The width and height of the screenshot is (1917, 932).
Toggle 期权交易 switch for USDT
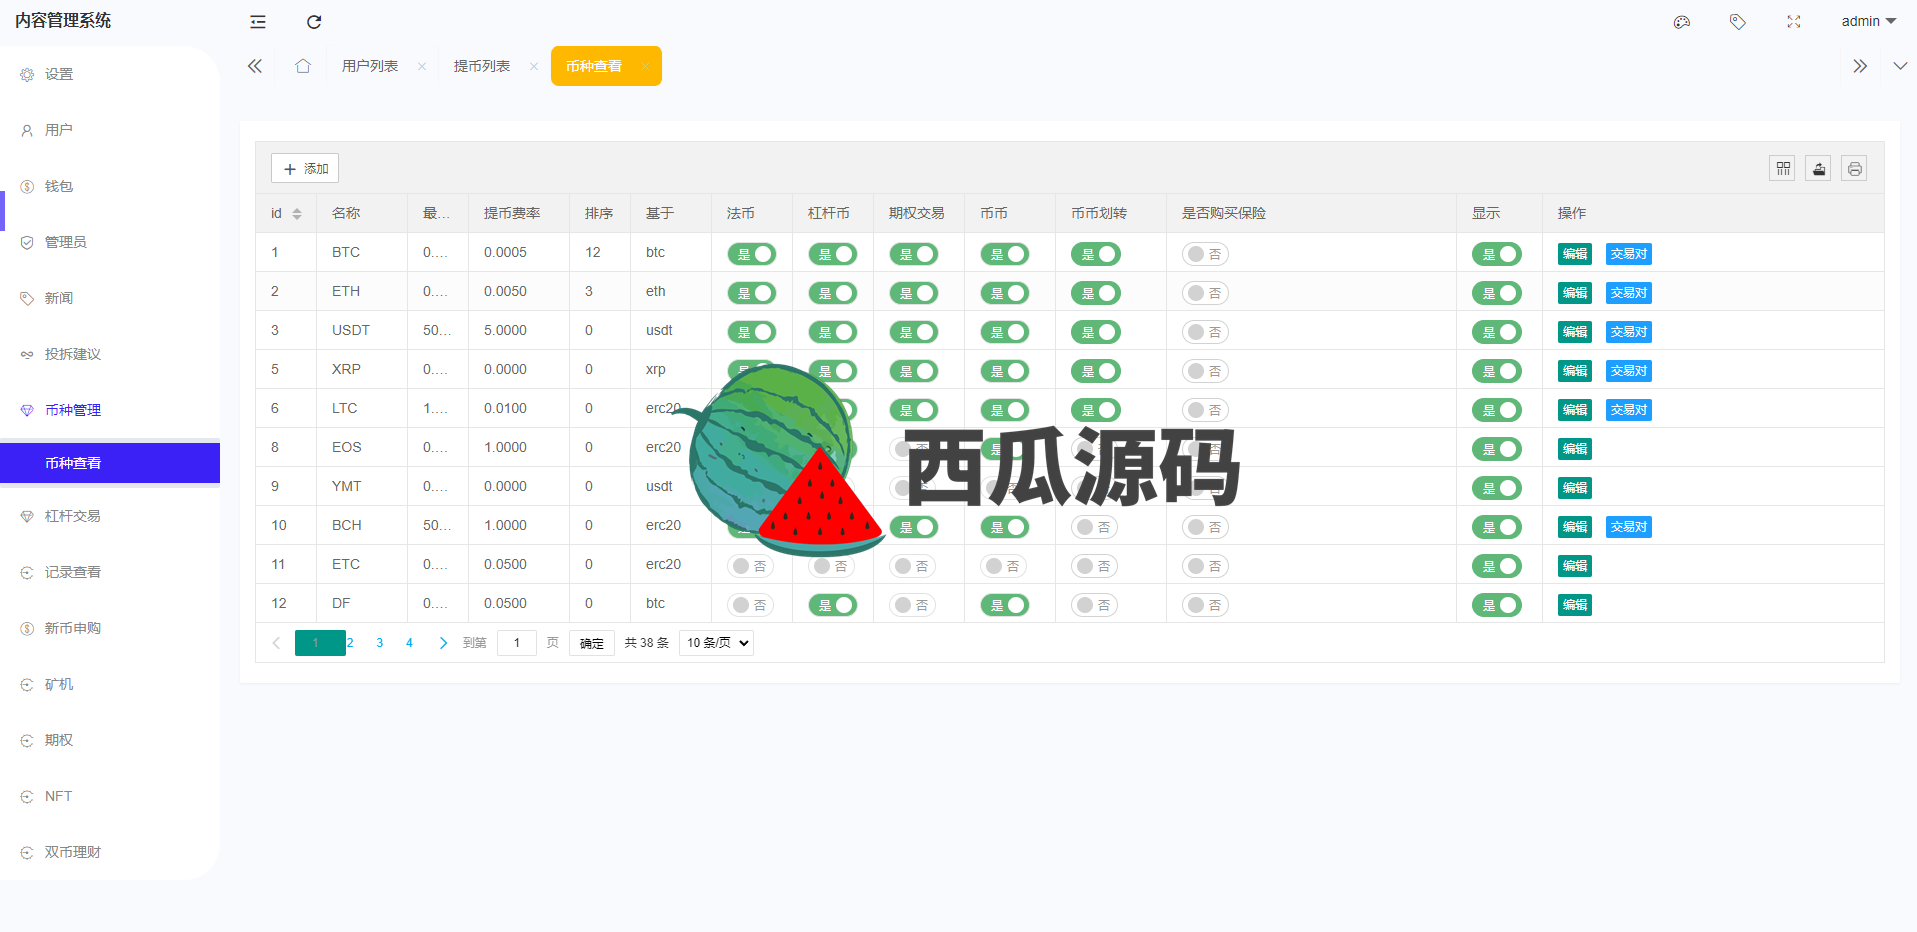[914, 332]
